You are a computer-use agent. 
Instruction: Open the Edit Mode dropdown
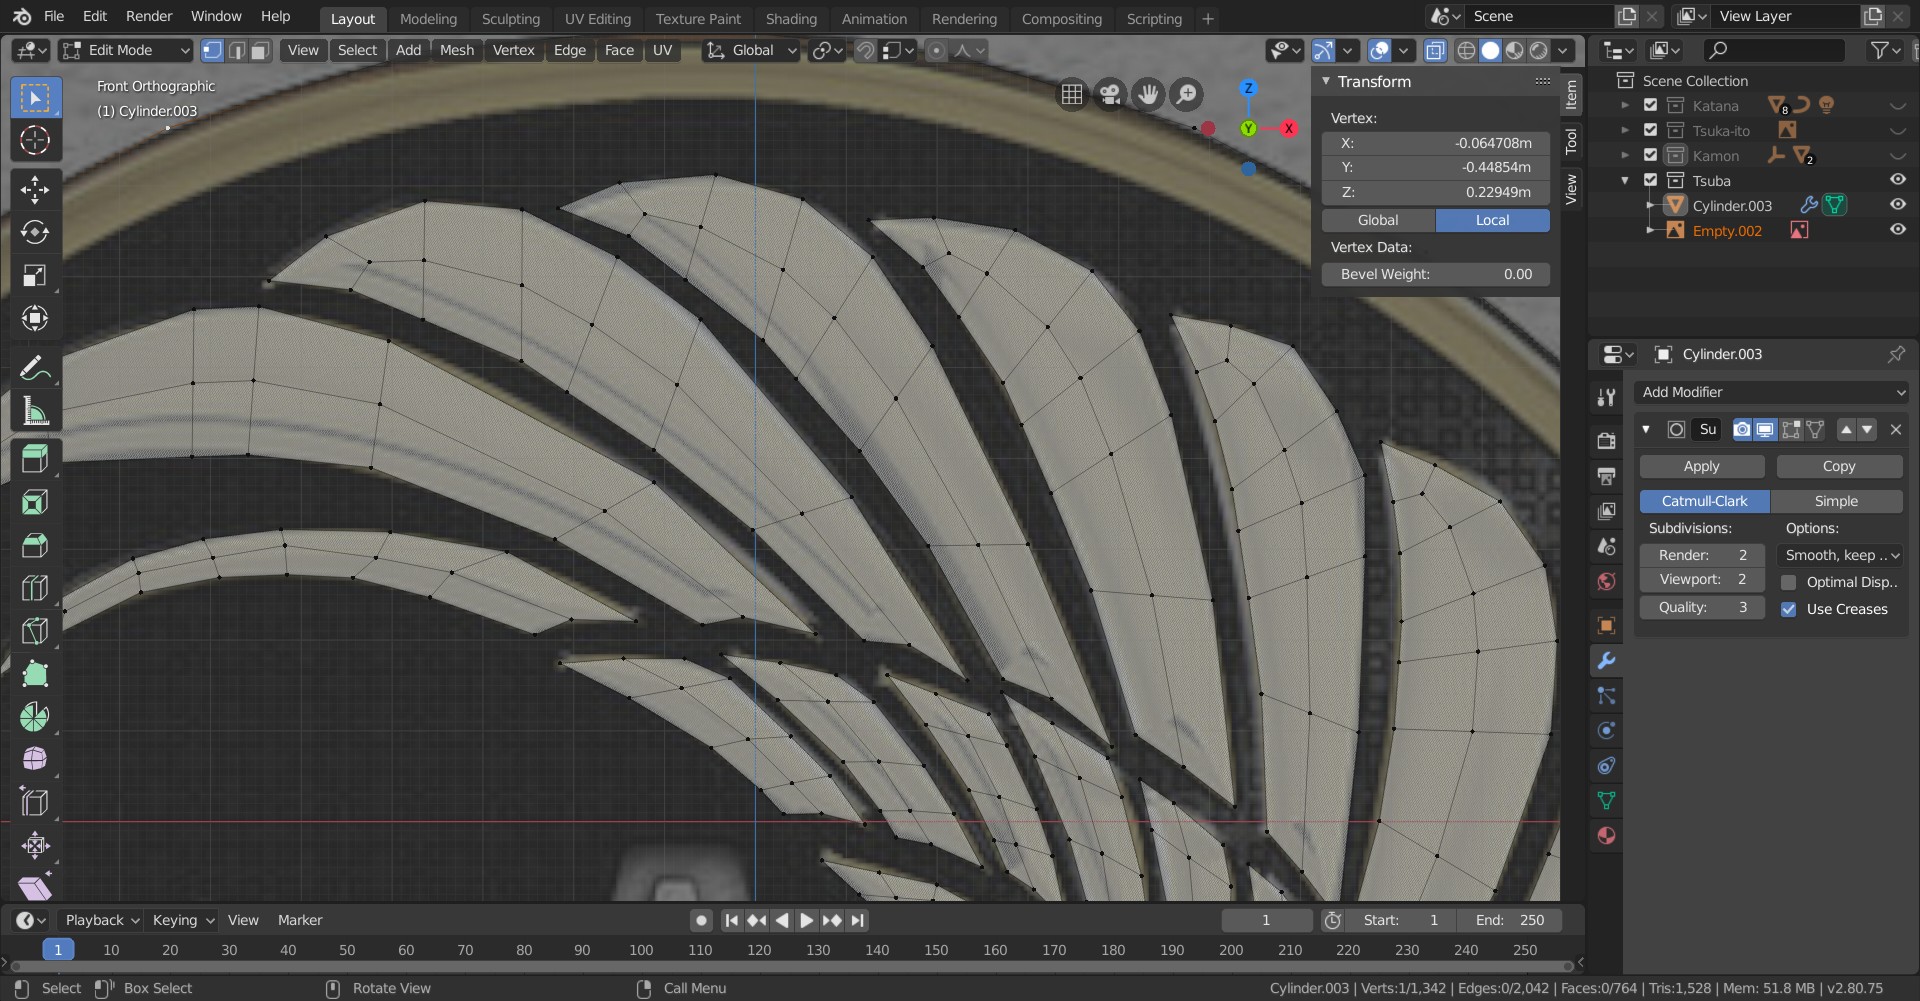coord(125,51)
